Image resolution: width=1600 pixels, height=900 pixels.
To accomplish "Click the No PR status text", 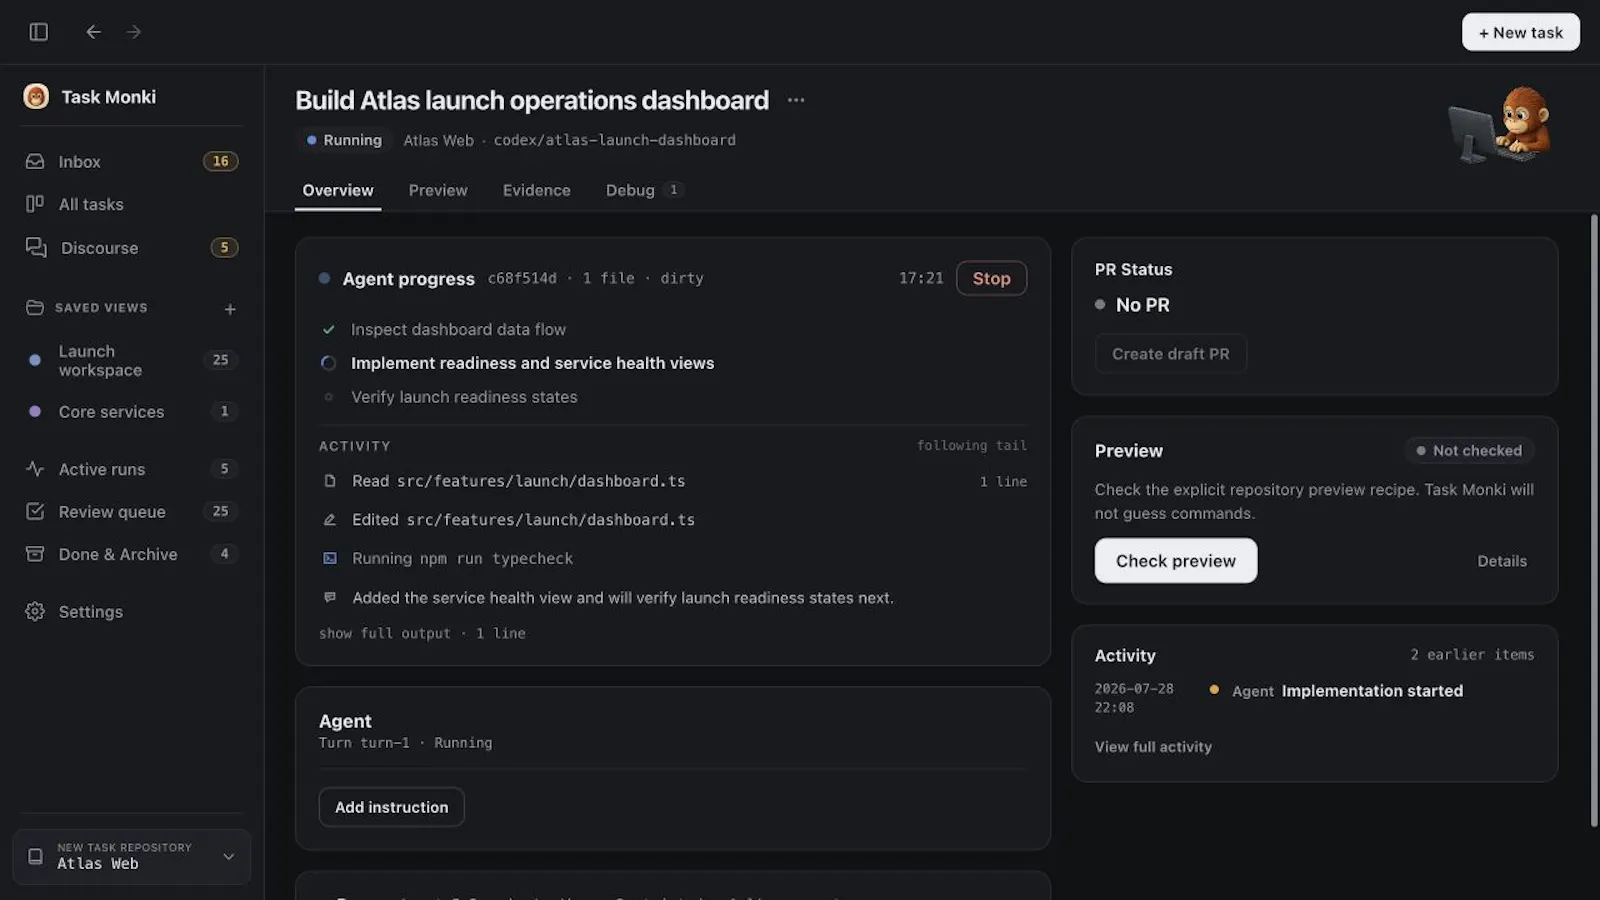I will 1142,305.
